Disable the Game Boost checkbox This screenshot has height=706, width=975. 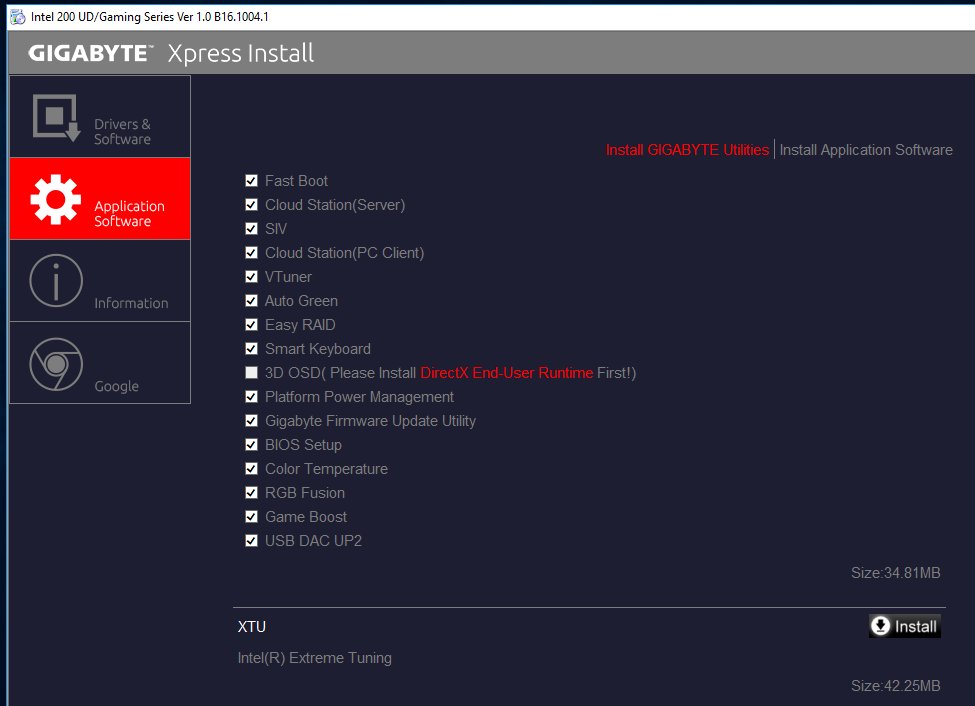[251, 517]
